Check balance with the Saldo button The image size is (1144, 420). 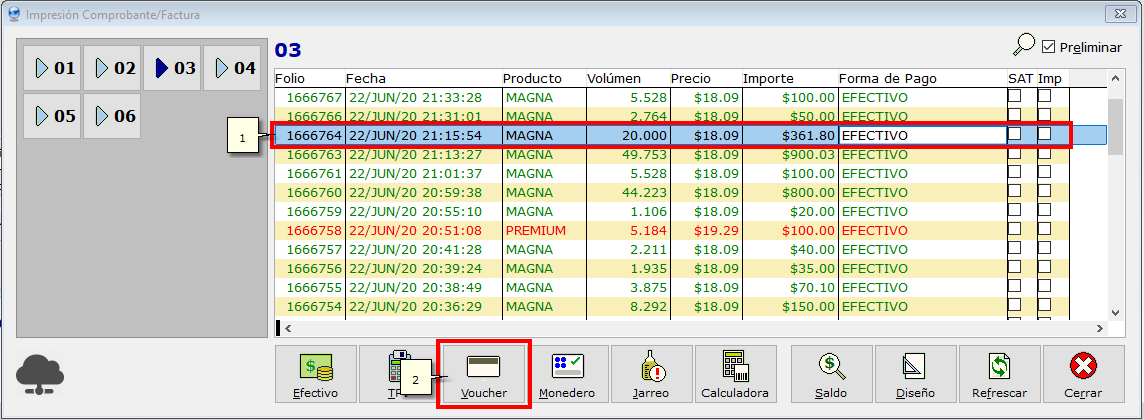832,376
